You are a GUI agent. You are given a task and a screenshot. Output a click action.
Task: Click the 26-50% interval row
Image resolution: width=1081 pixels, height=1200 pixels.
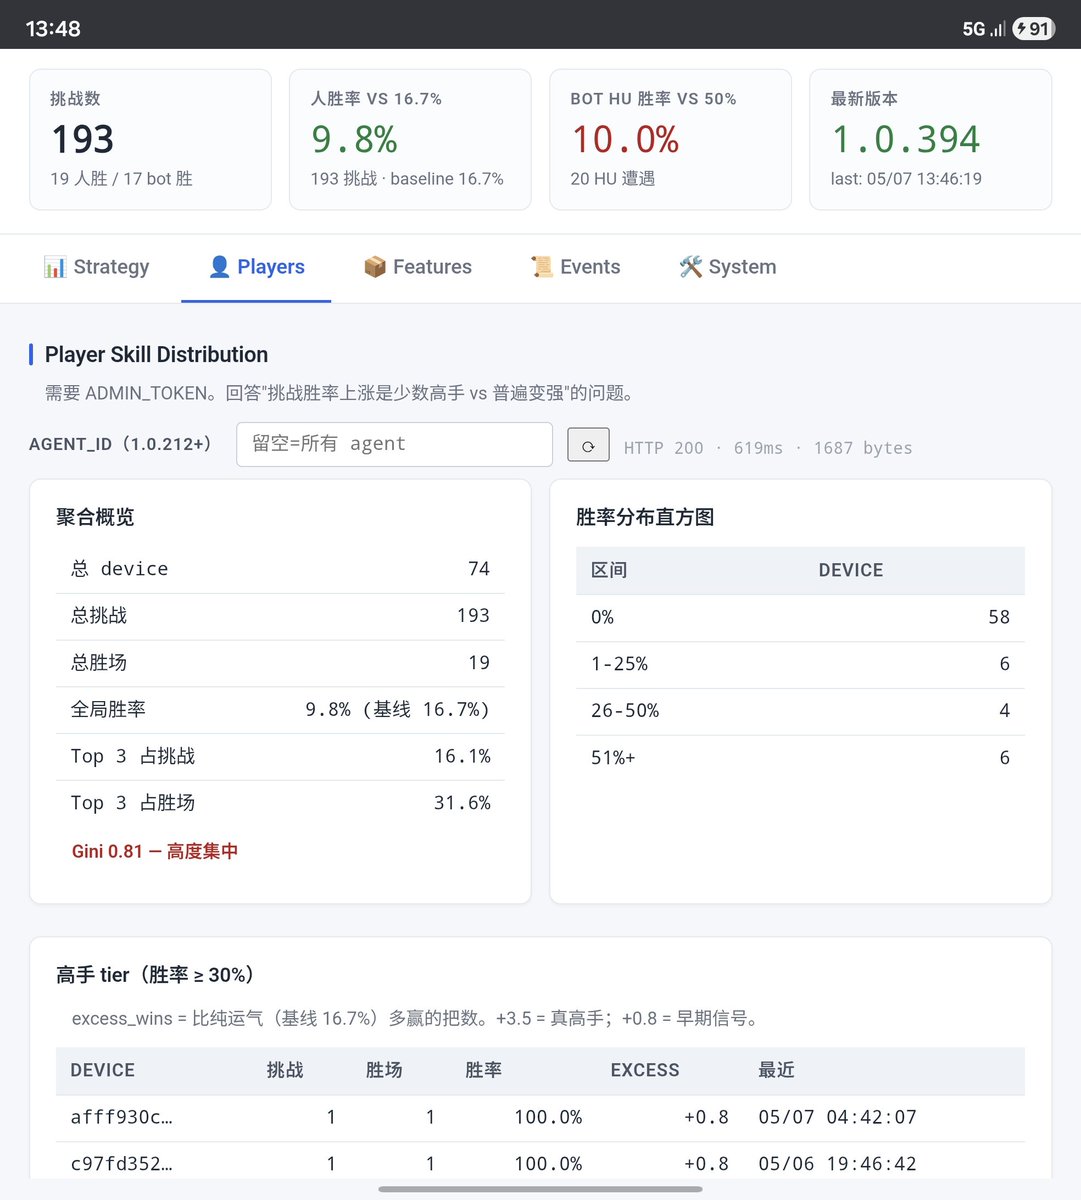coord(800,711)
